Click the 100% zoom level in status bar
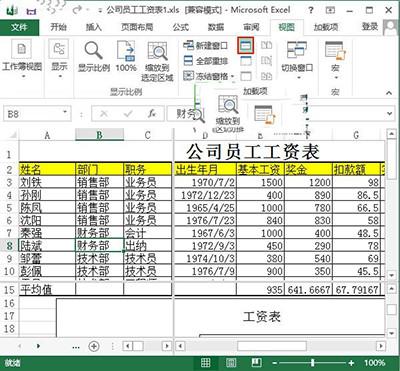Viewport: 400px width, 371px height. point(374,363)
